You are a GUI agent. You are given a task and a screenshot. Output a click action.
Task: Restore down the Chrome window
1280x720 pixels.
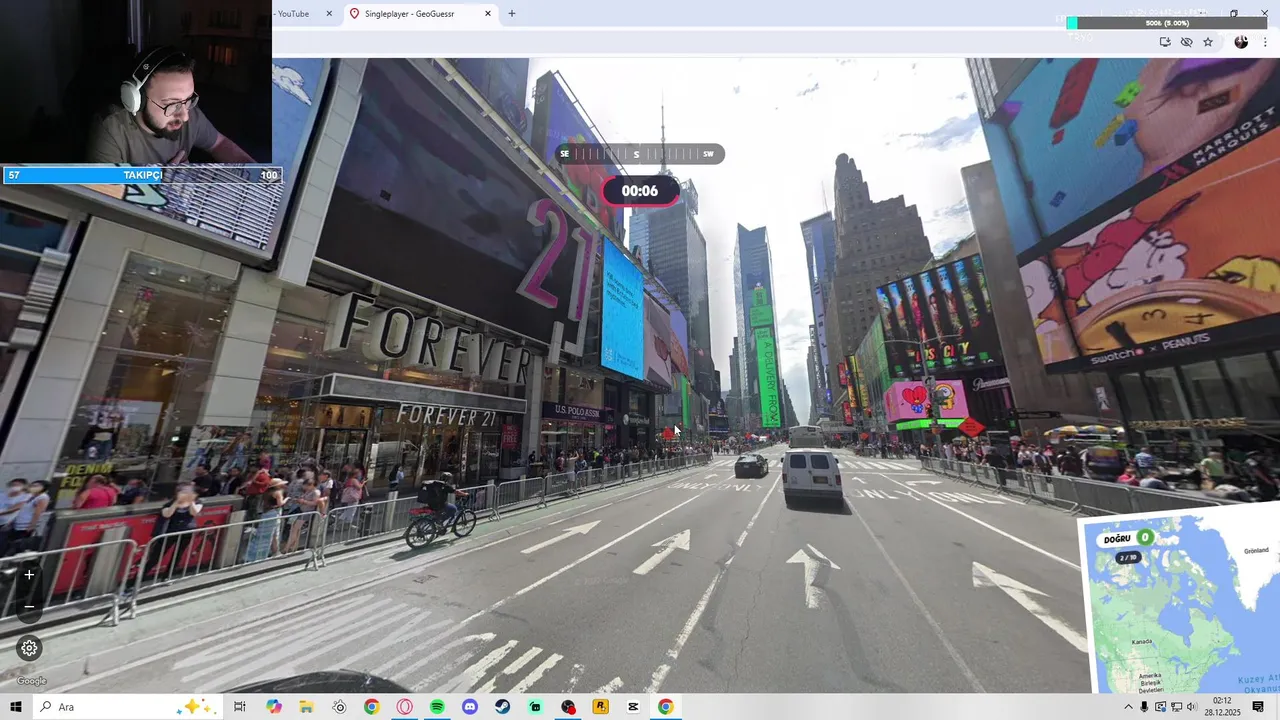pyautogui.click(x=1234, y=13)
